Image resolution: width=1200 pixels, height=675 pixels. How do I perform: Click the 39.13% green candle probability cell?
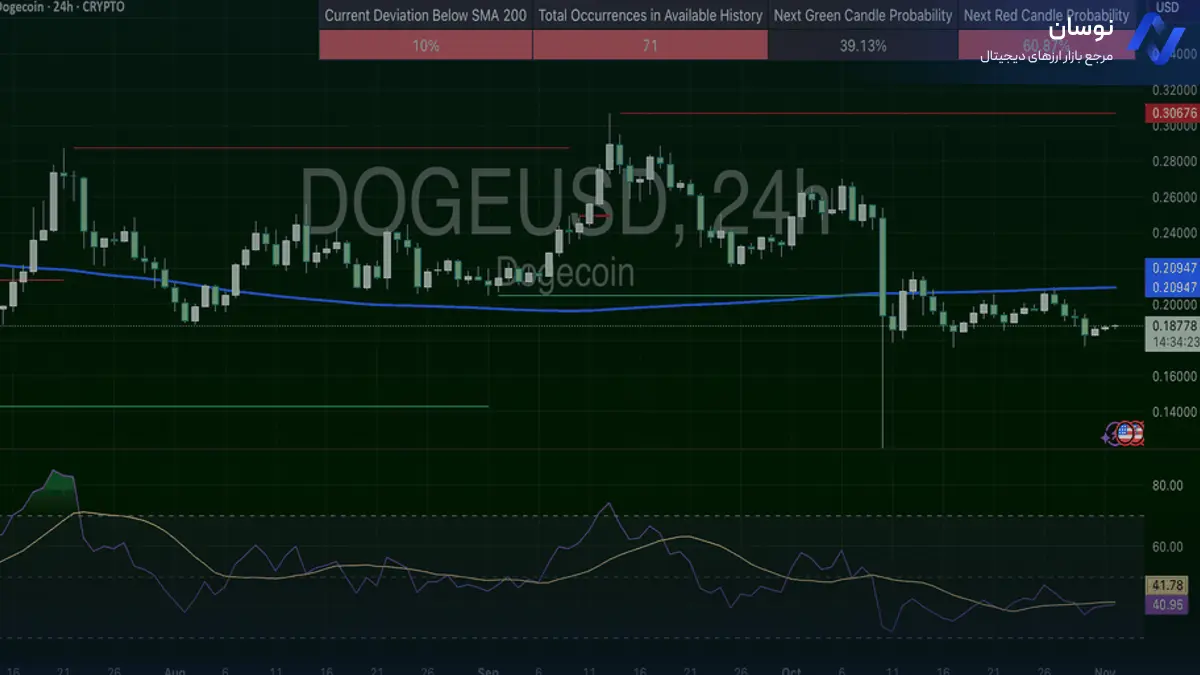point(863,45)
